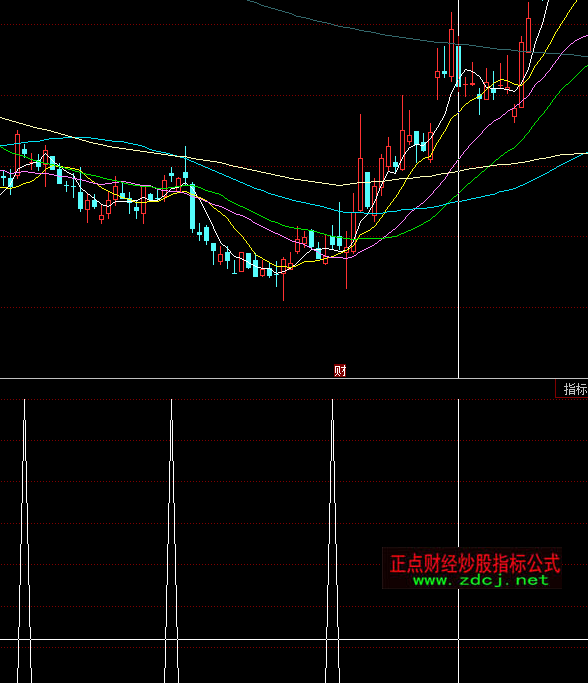The image size is (588, 683).
Task: Click the 正点财经炒股指标公式 watermark title
Action: click(474, 564)
